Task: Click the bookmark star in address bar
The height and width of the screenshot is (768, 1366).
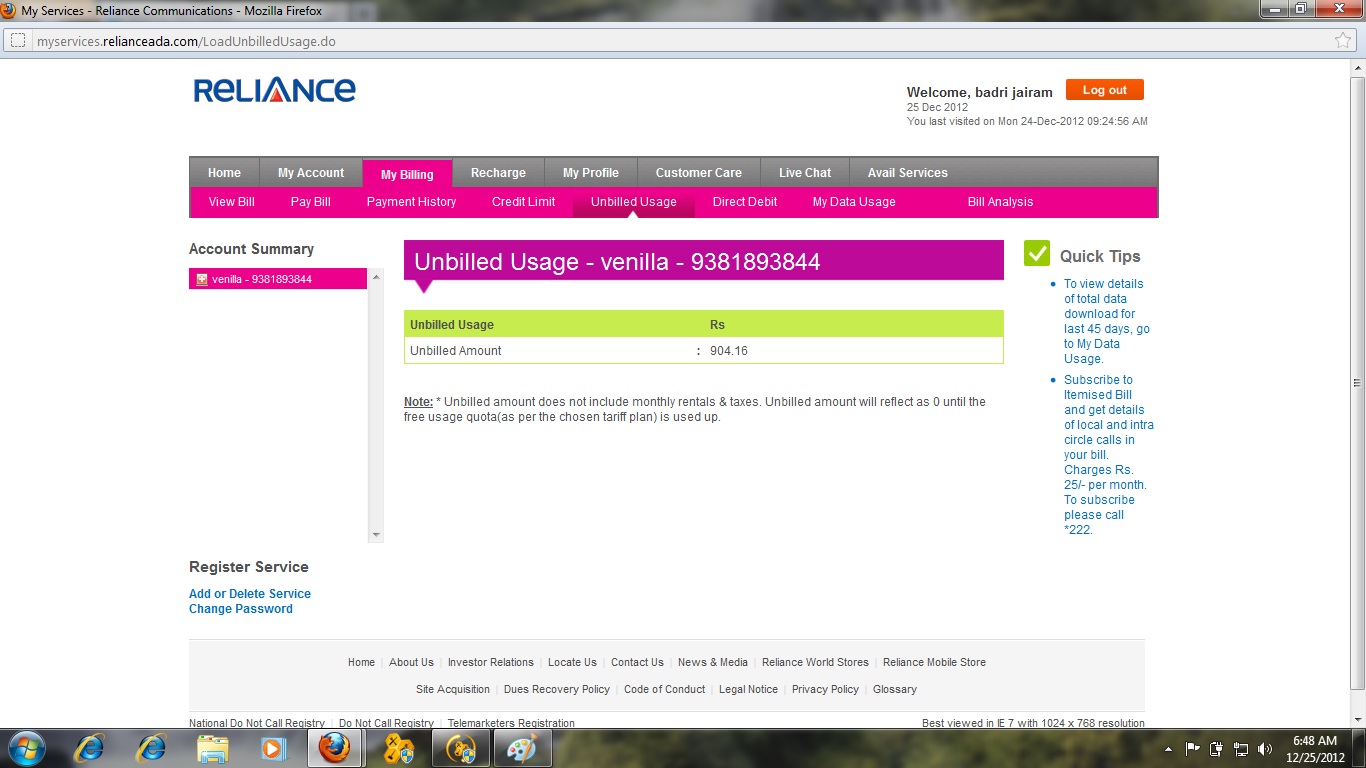Action: pyautogui.click(x=1343, y=41)
